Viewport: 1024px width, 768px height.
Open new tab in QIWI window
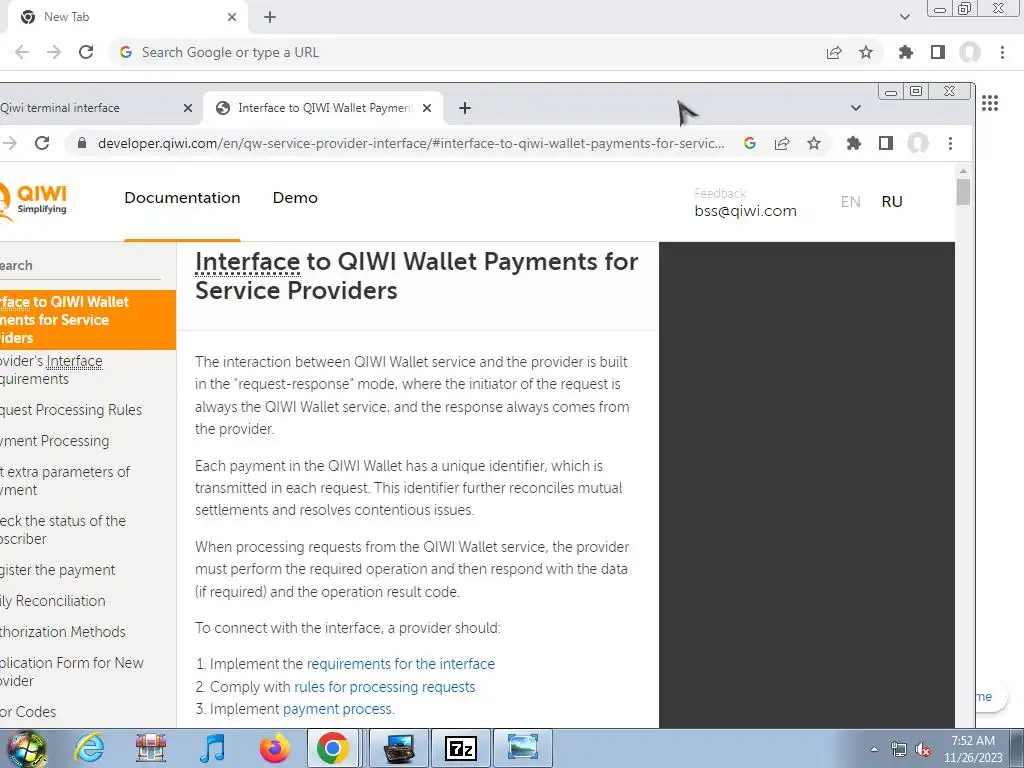465,108
